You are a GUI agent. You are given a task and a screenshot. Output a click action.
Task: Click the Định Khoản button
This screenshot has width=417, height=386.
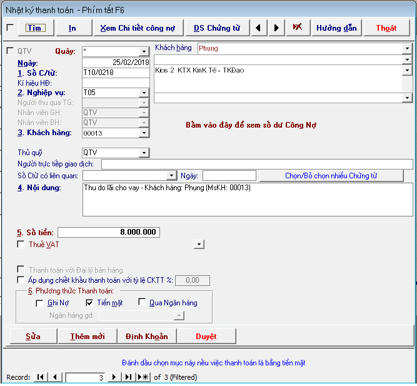147,336
